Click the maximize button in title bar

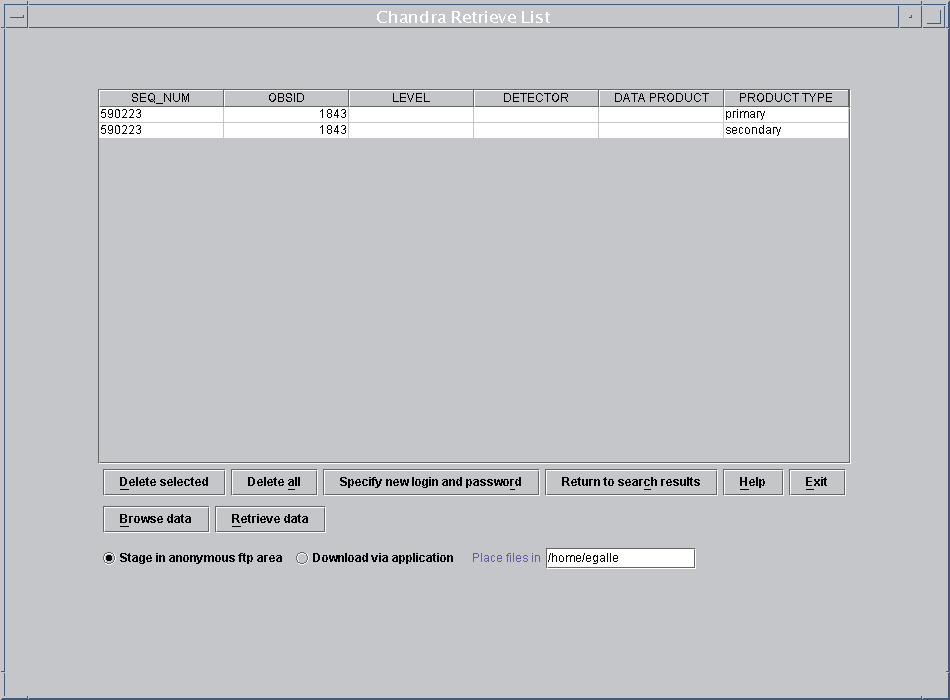934,16
